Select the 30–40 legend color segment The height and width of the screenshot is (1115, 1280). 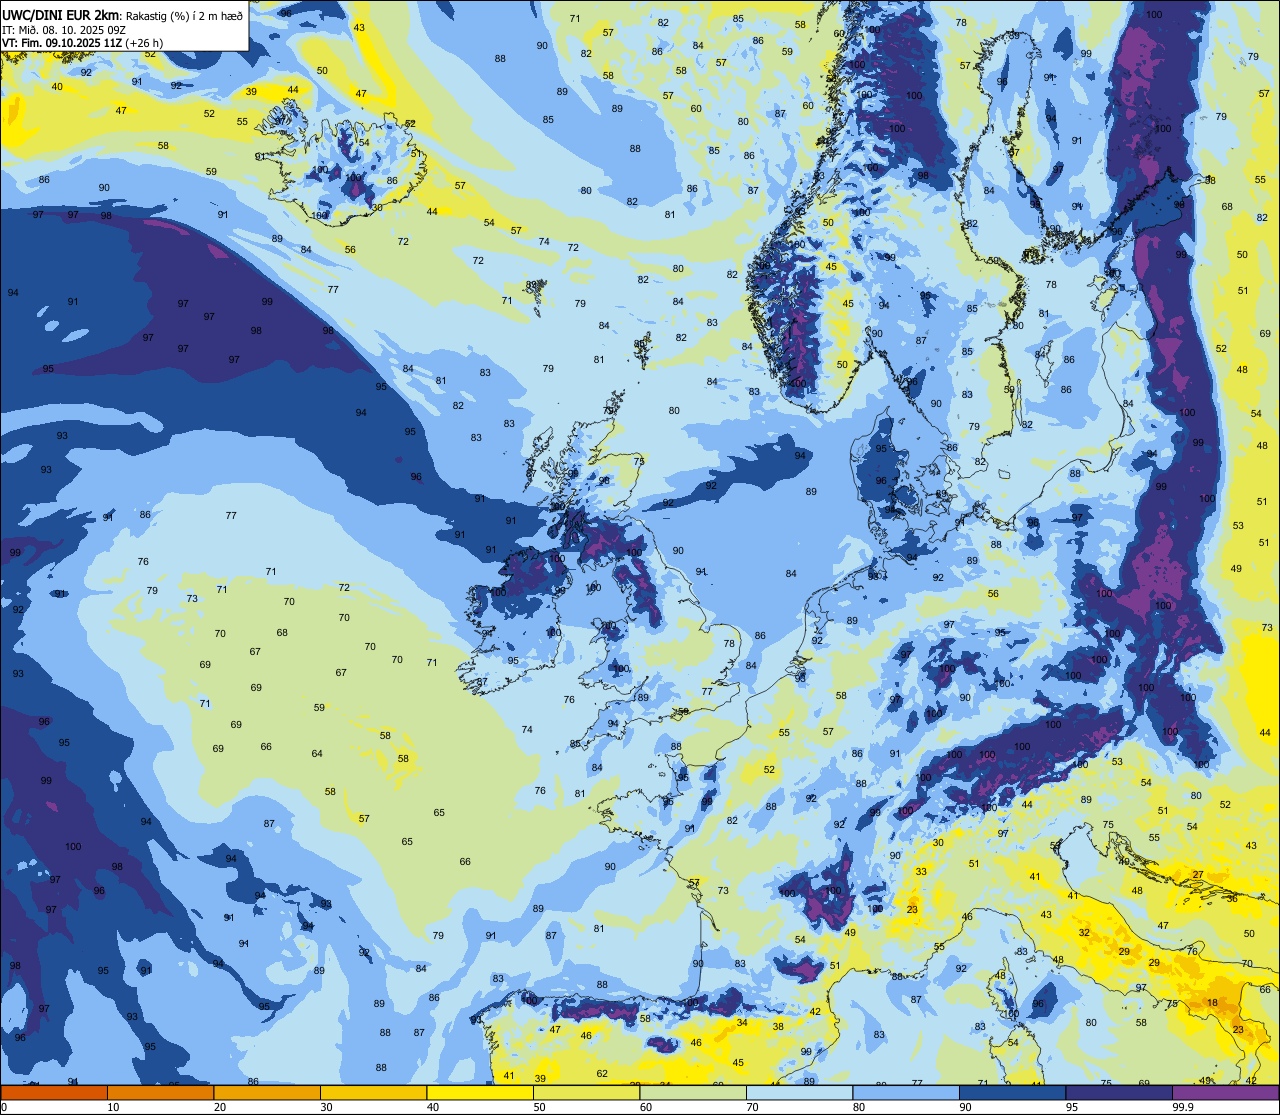click(373, 1093)
